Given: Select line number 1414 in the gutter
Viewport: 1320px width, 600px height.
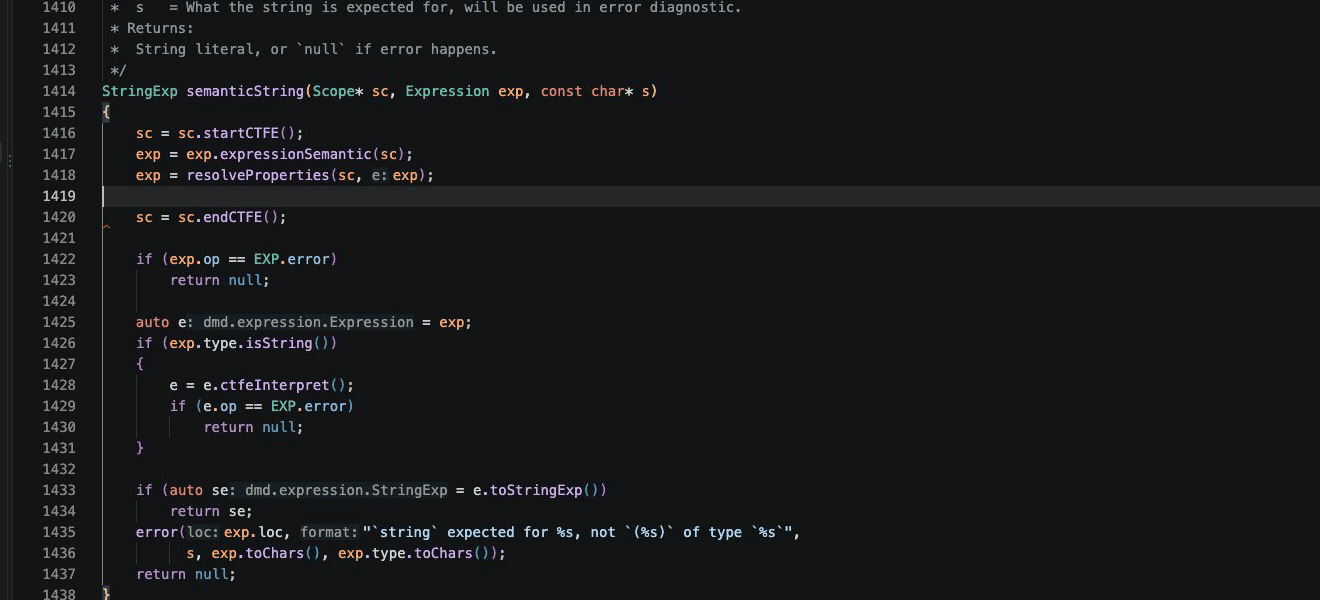Looking at the screenshot, I should [58, 91].
